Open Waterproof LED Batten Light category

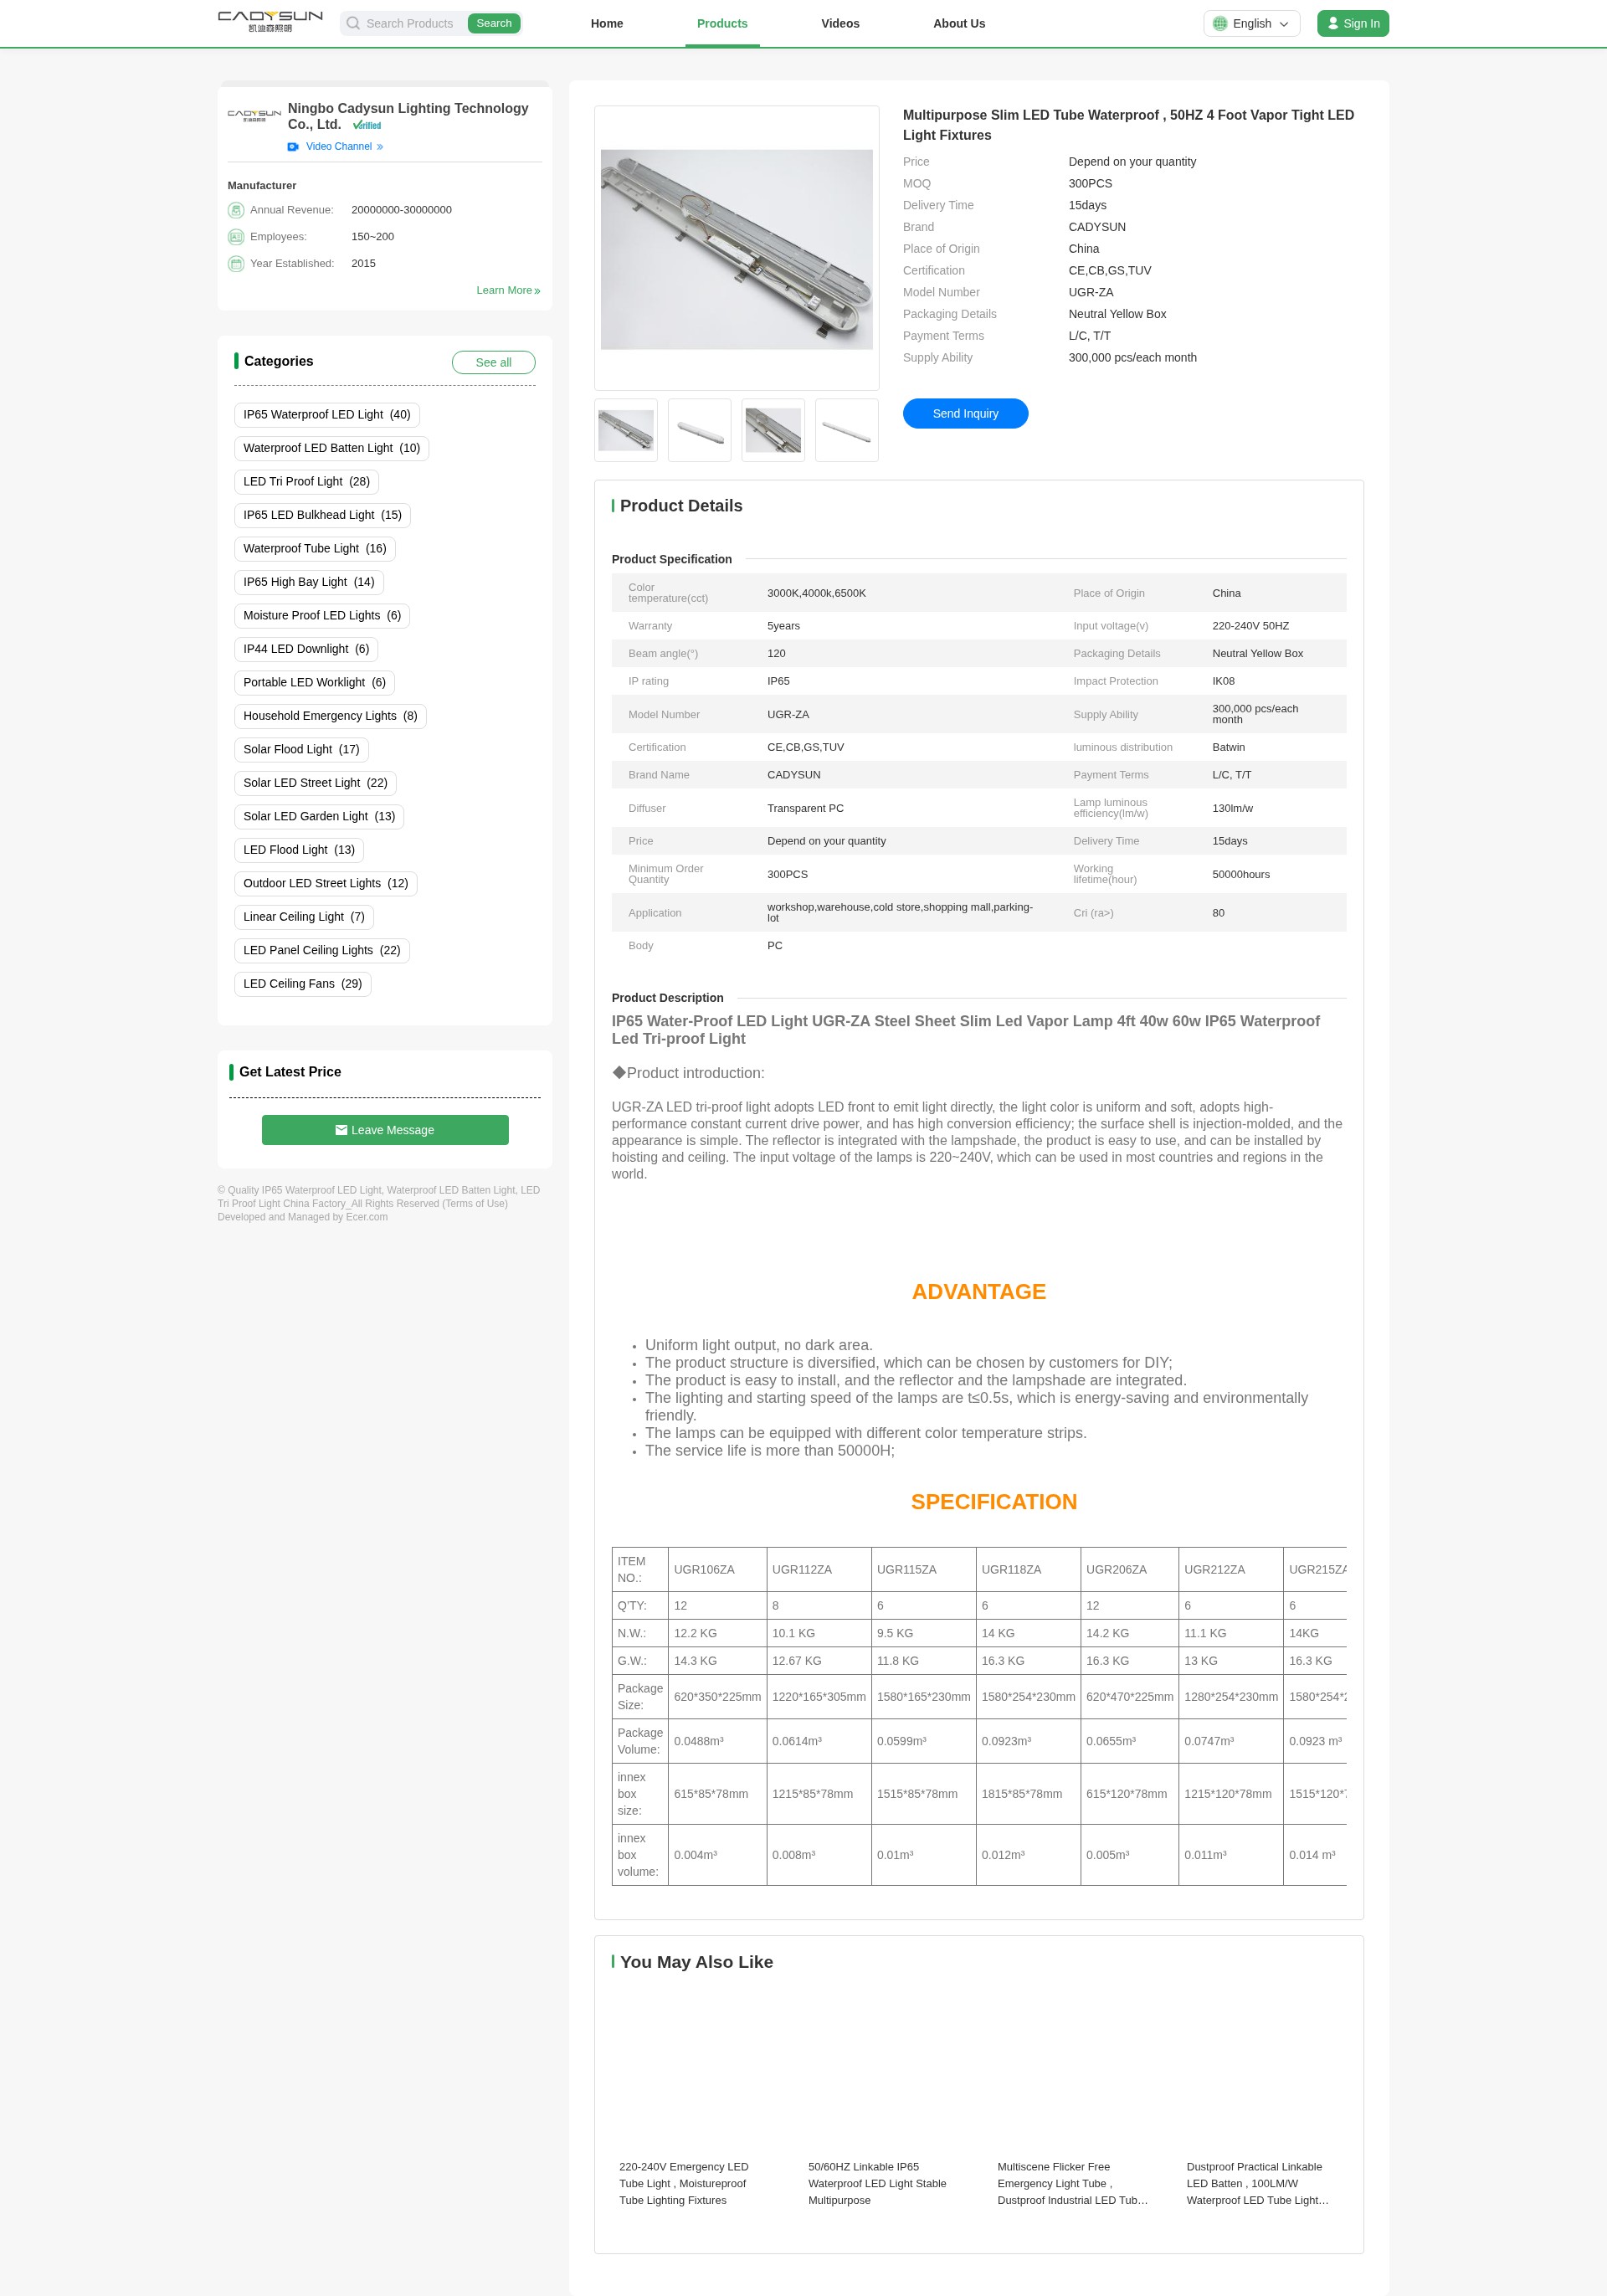point(332,448)
